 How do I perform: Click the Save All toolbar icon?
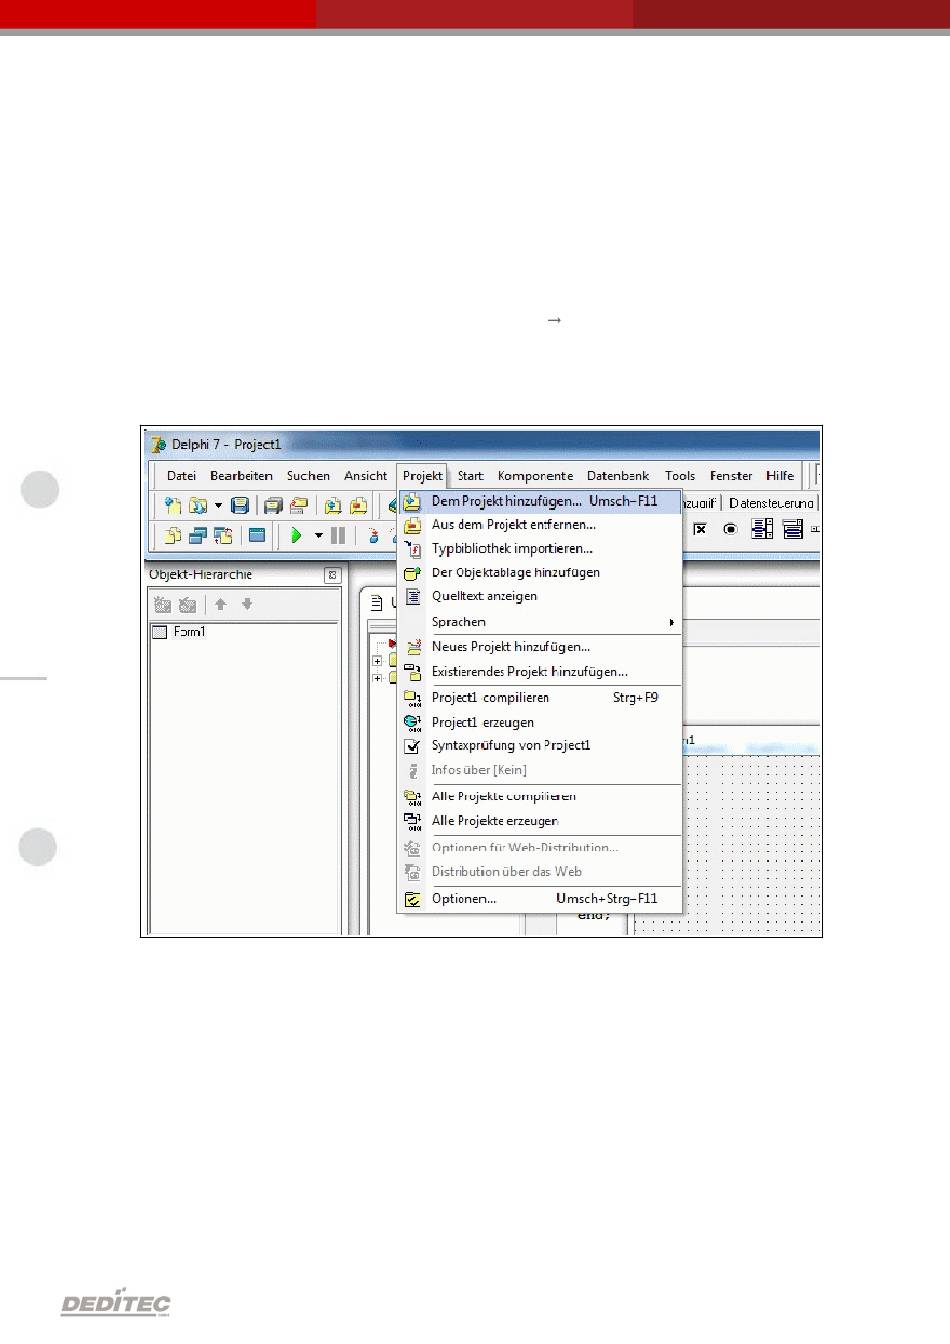(273, 506)
